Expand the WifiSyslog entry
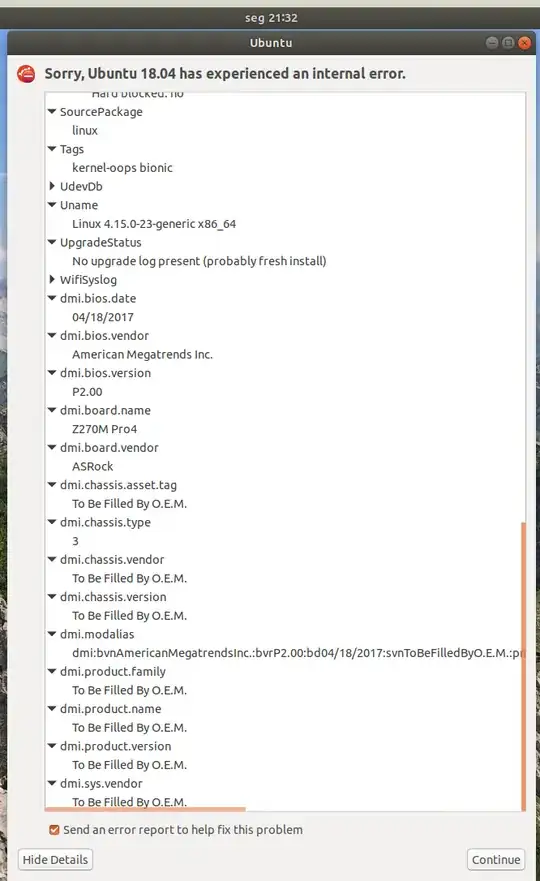The height and width of the screenshot is (881, 540). point(52,279)
